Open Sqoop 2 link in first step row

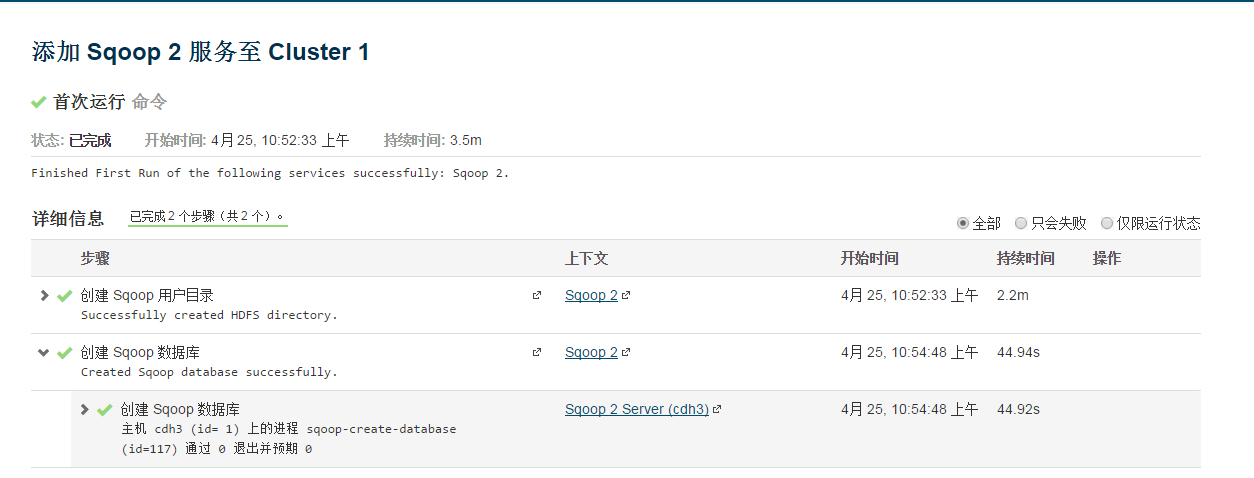[591, 296]
